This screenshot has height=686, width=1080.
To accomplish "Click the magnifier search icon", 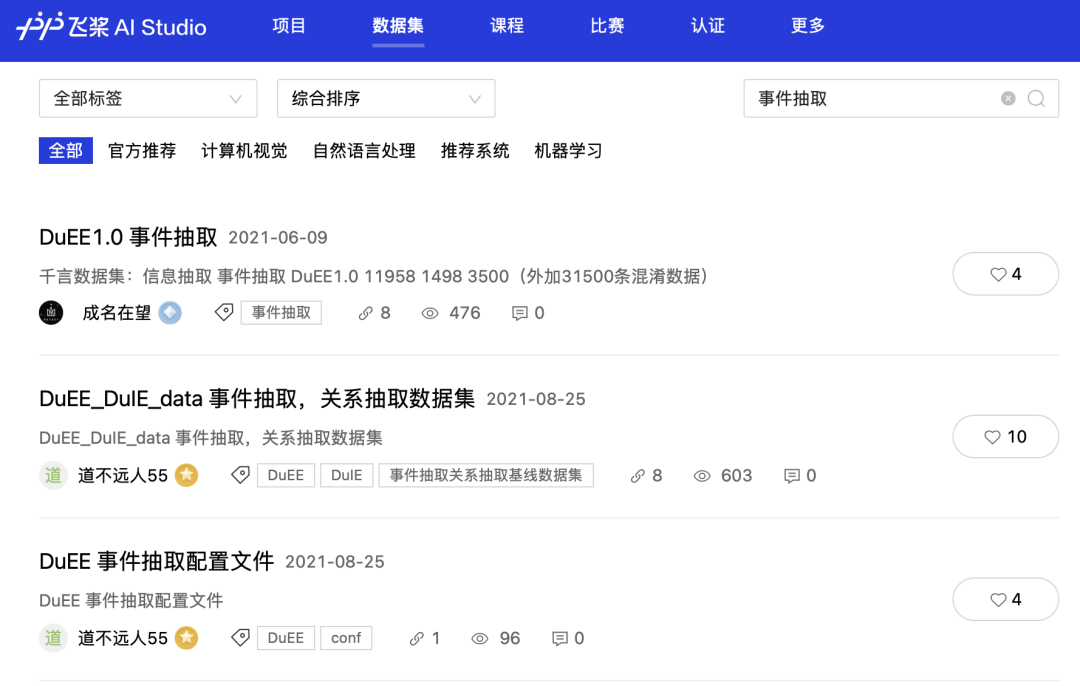I will pyautogui.click(x=1036, y=98).
